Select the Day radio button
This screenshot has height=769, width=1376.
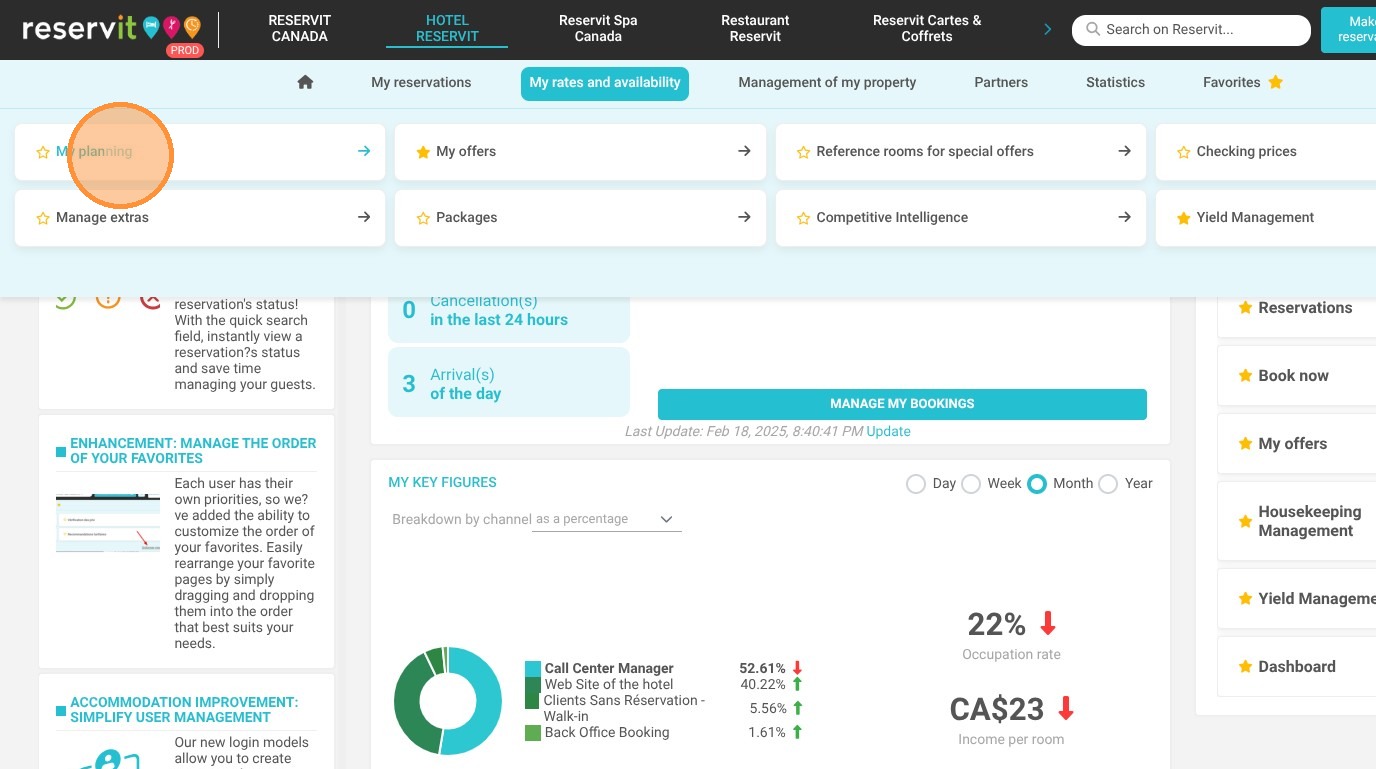click(915, 484)
